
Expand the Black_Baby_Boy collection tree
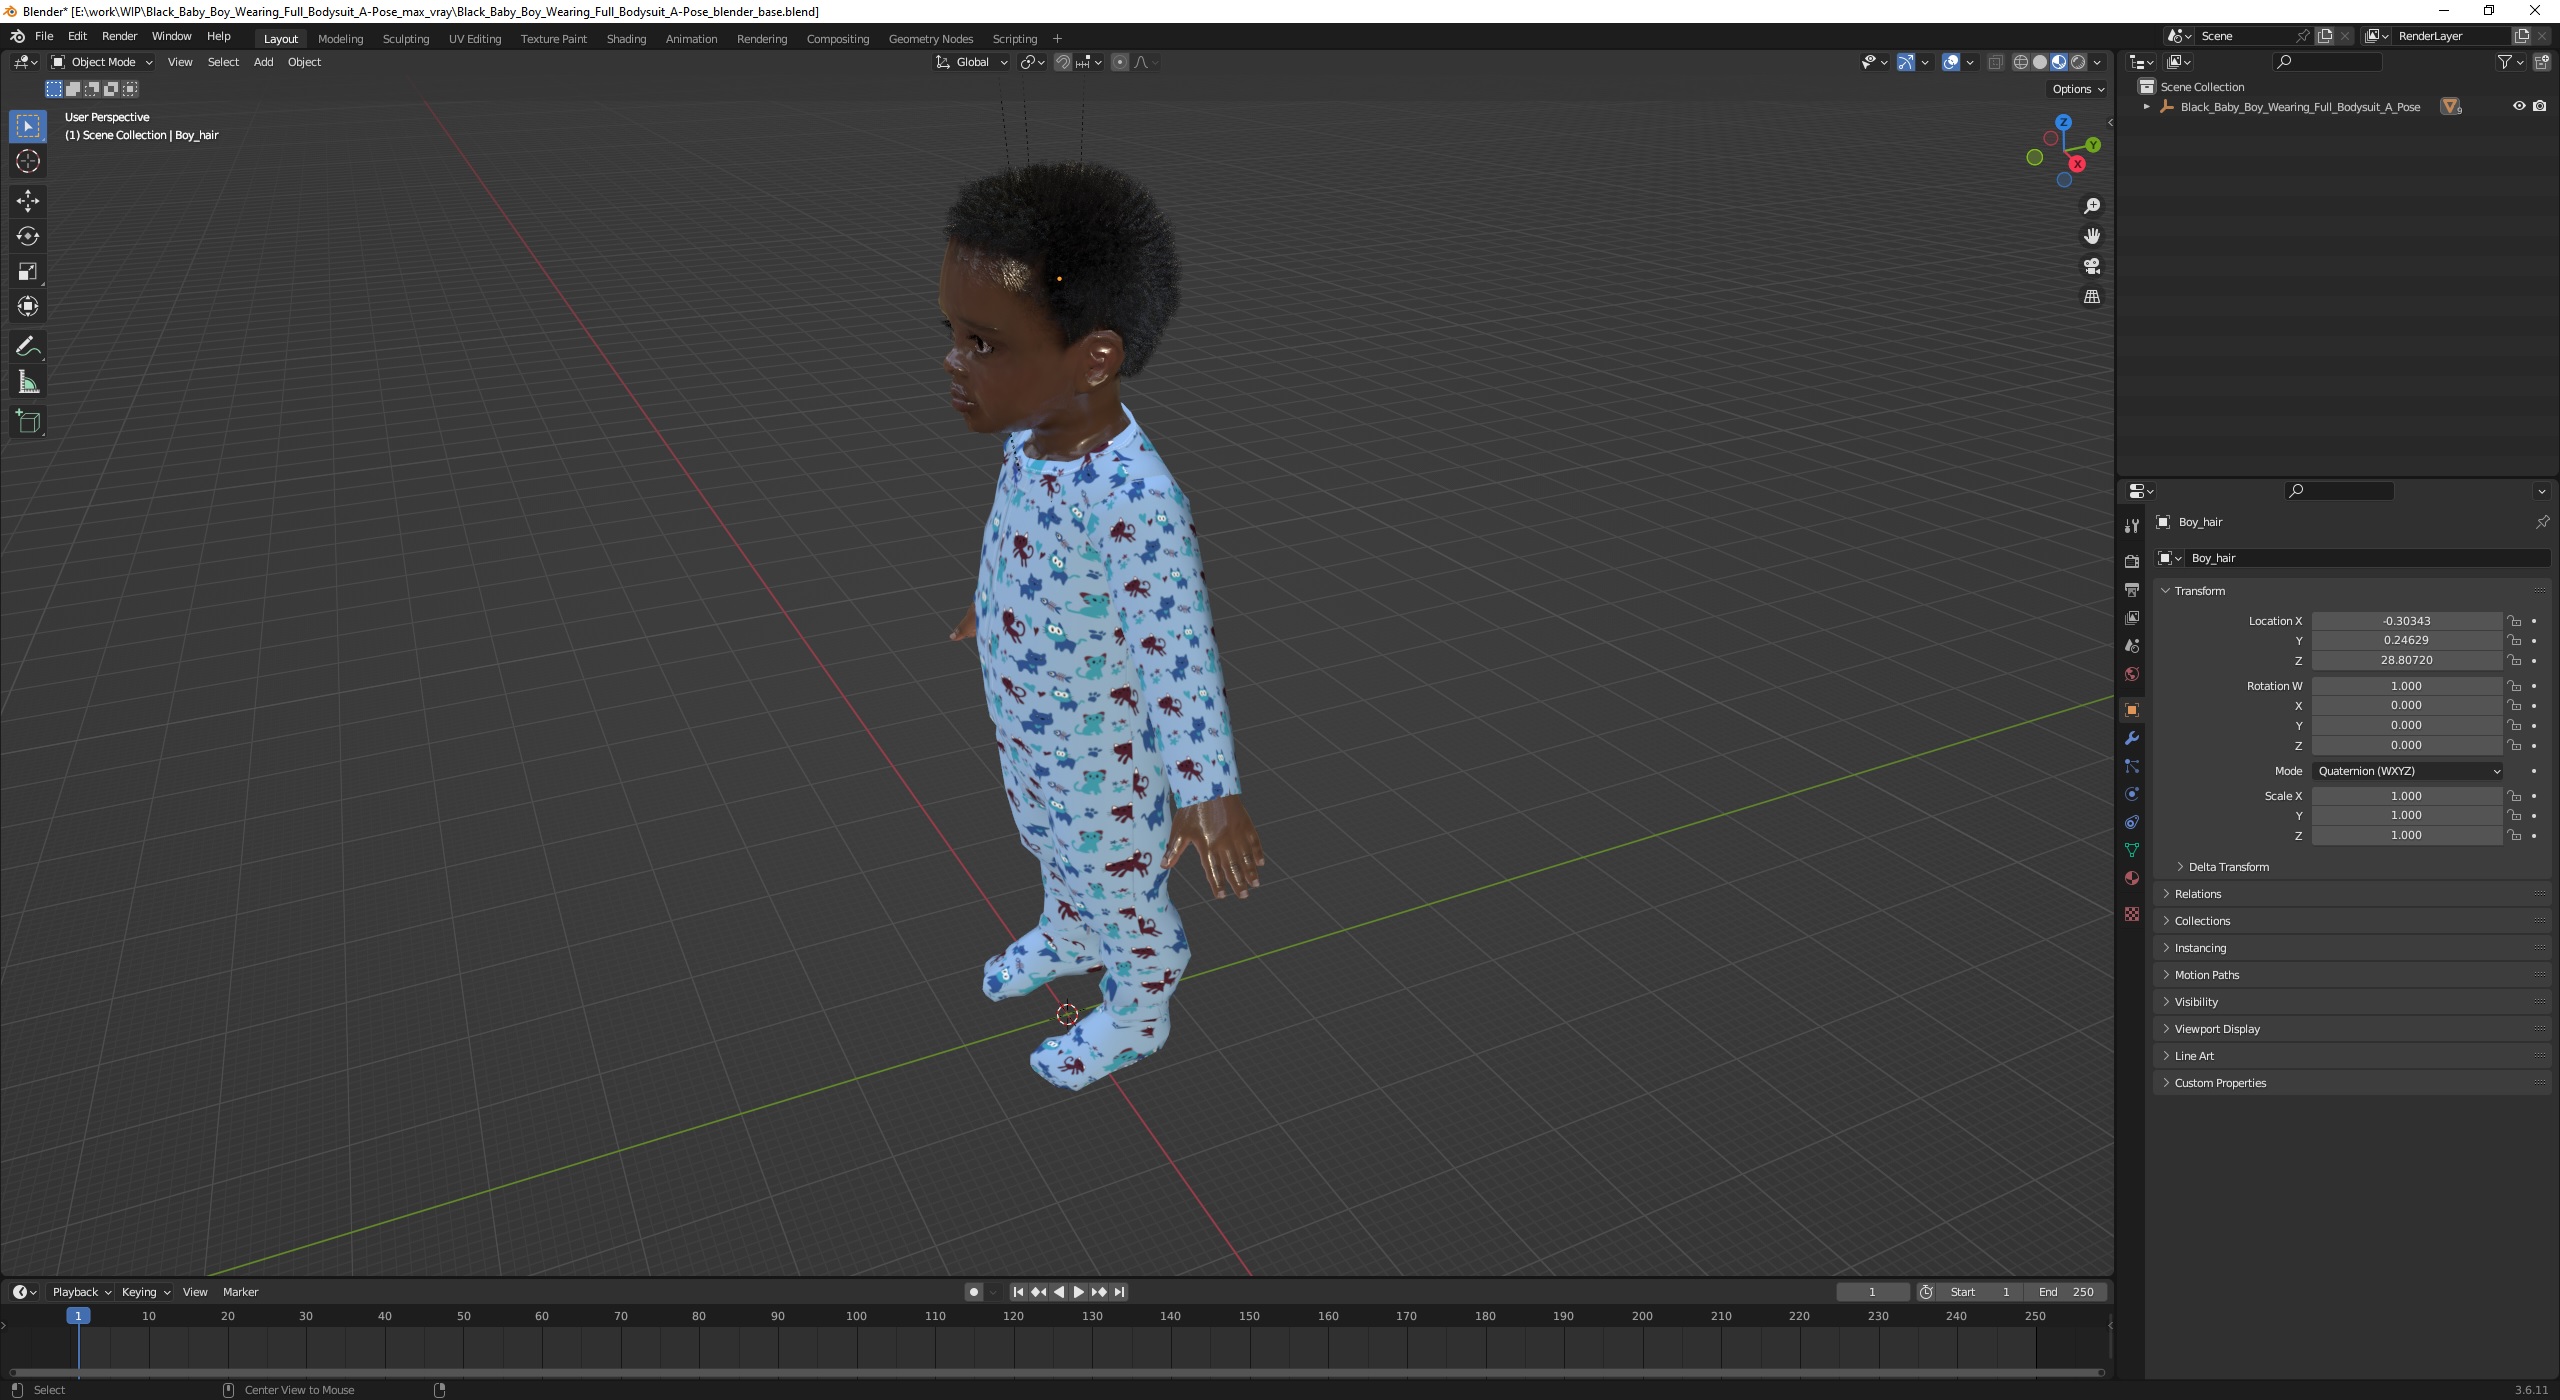pyautogui.click(x=2146, y=107)
